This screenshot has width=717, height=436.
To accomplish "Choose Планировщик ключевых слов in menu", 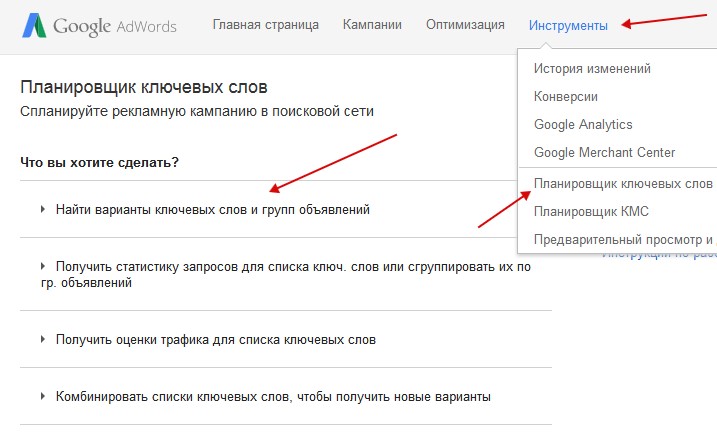I will coord(623,183).
